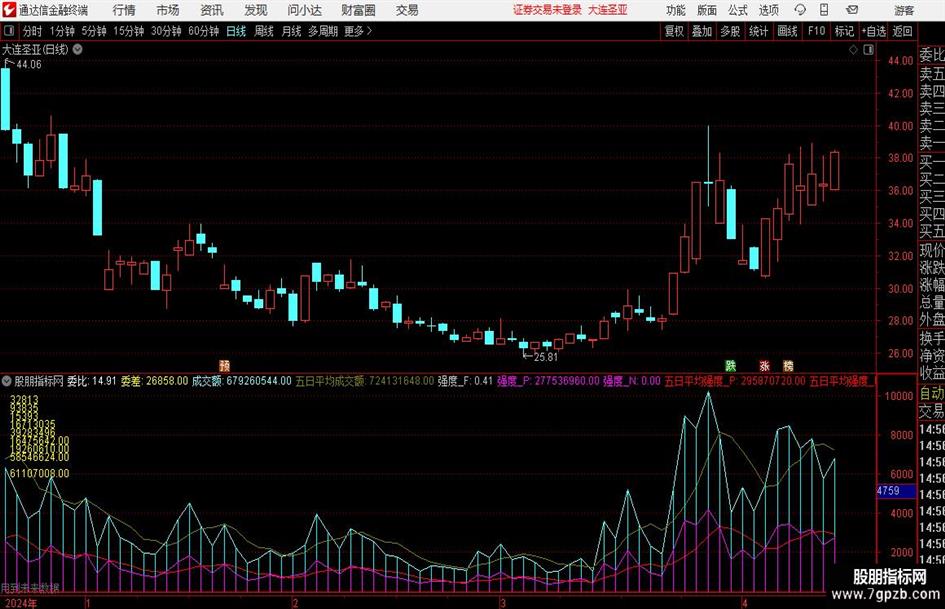This screenshot has width=945, height=609.
Task: Open the 功能 menu
Action: [x=676, y=10]
